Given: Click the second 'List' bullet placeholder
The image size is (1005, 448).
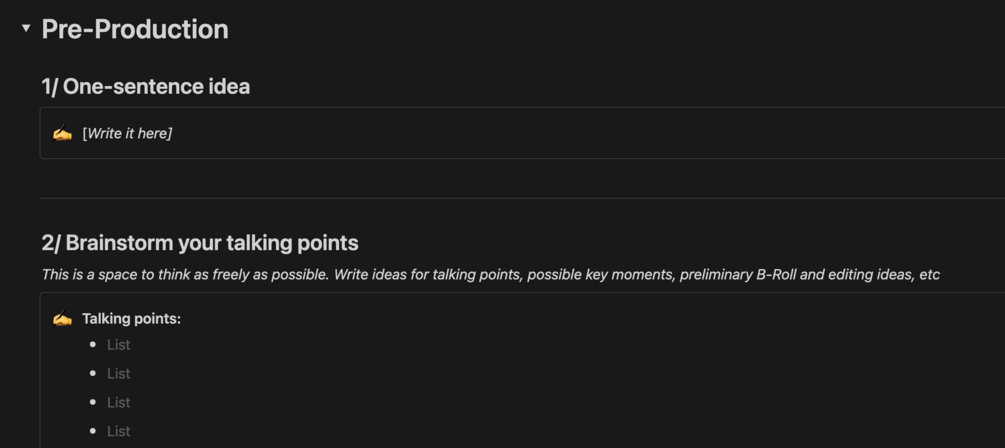Looking at the screenshot, I should pyautogui.click(x=119, y=374).
